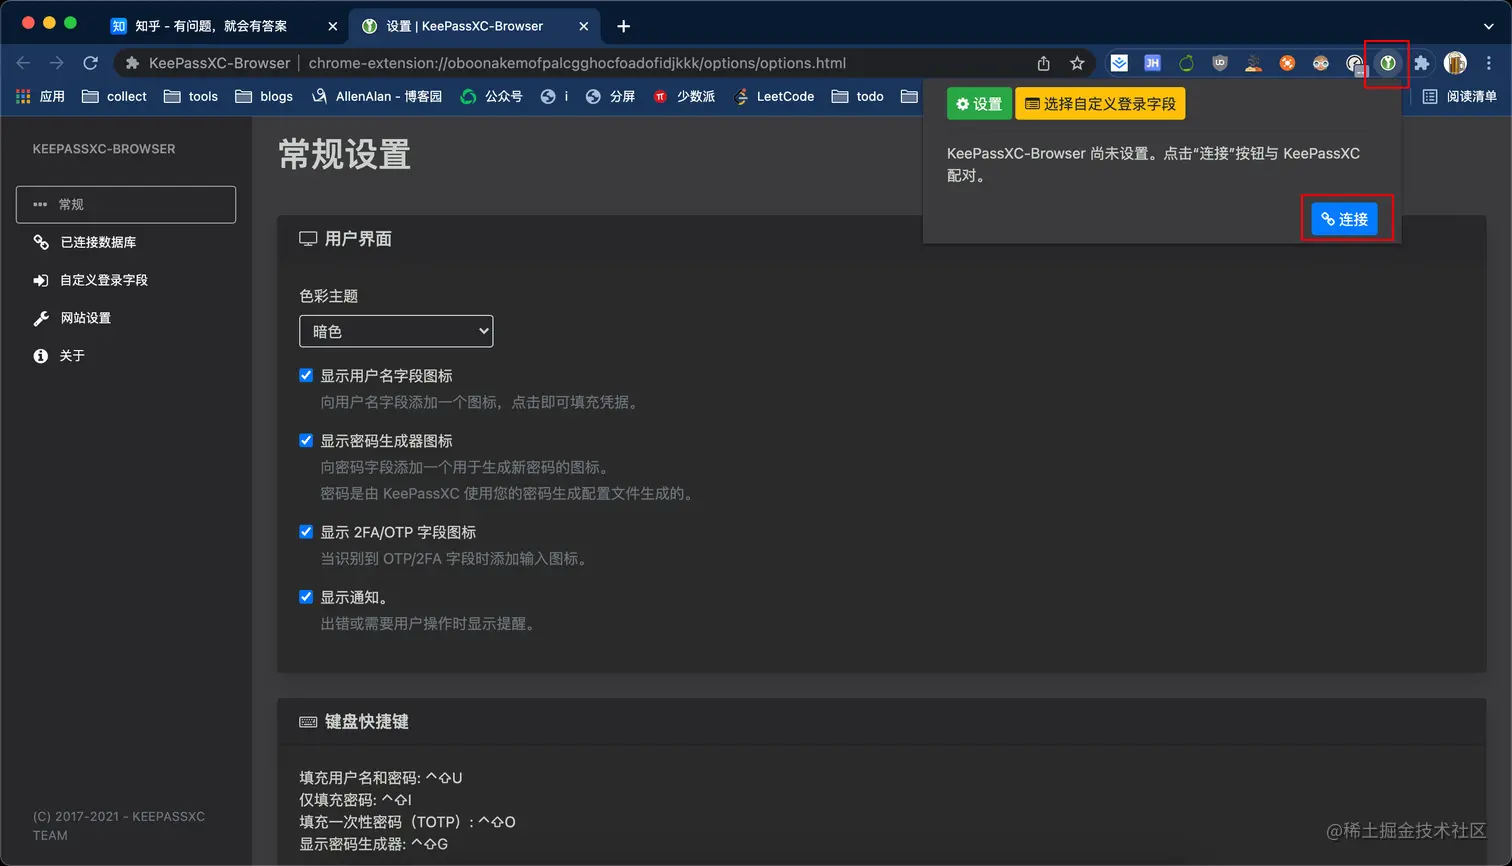Toggle 显示 2FA/OTP 字段图标 checkbox
The height and width of the screenshot is (866, 1512).
[306, 531]
